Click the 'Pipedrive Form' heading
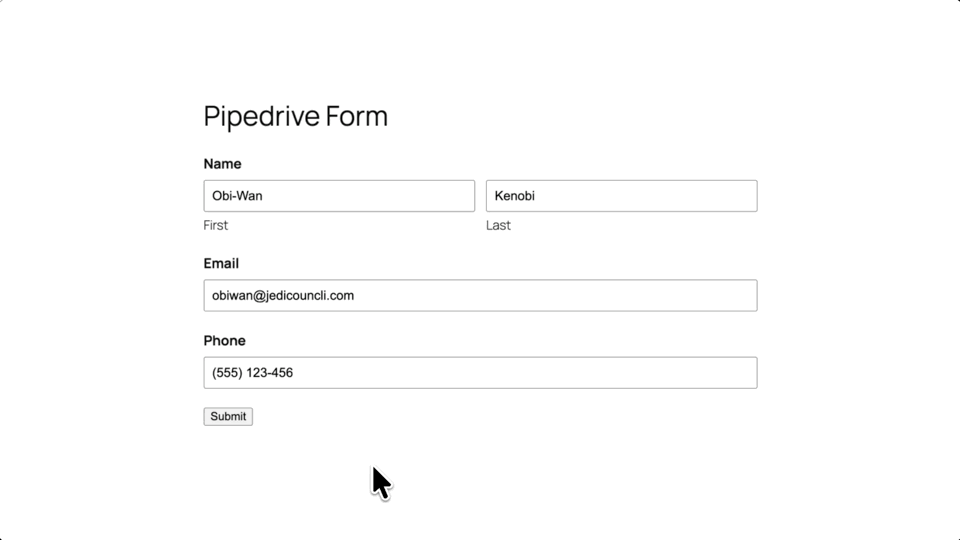960x540 pixels. coord(295,116)
